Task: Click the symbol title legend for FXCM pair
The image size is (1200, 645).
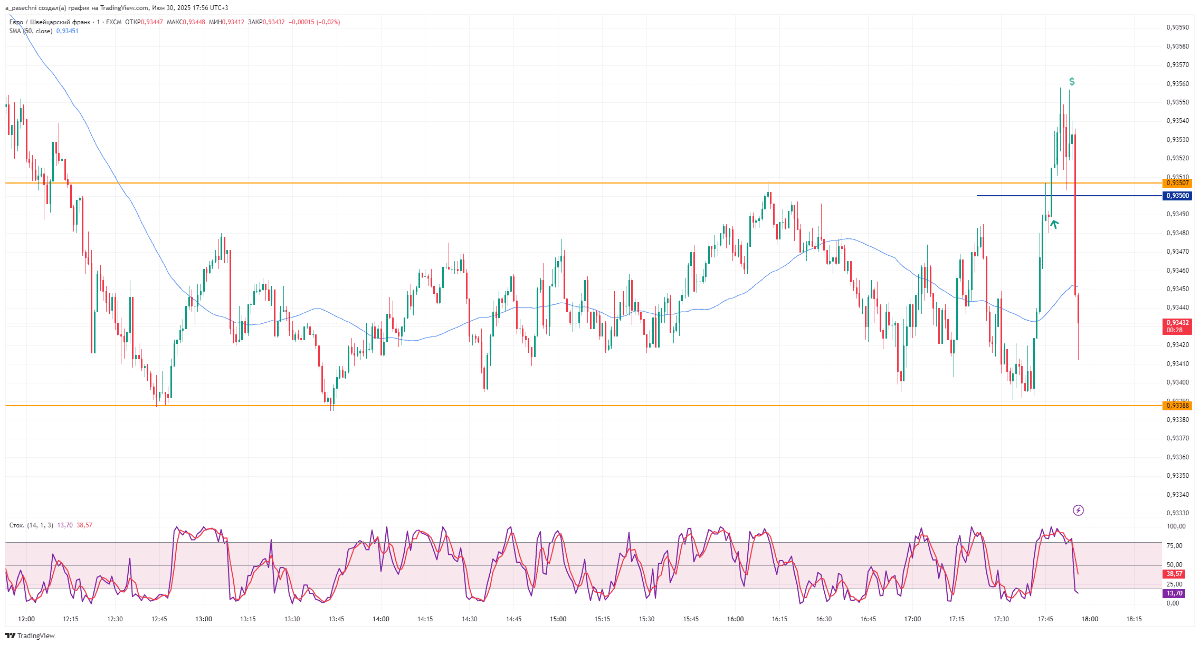Action: pos(60,21)
